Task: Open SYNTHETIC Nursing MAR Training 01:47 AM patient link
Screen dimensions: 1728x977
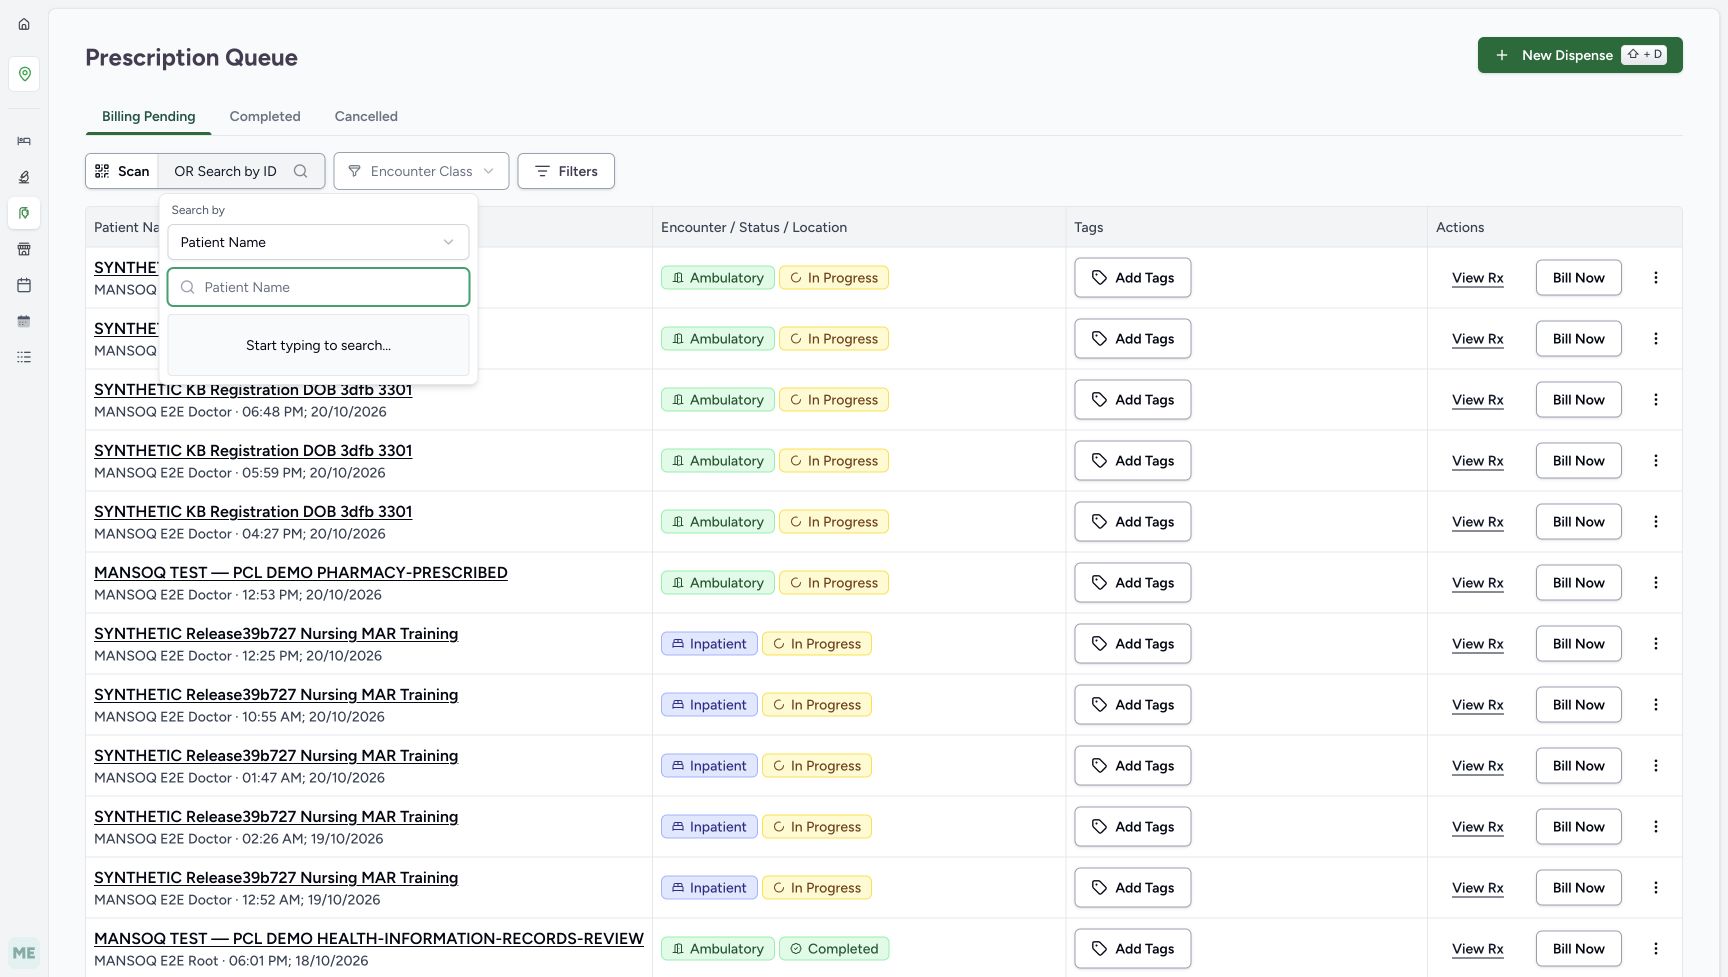Action: [x=276, y=756]
